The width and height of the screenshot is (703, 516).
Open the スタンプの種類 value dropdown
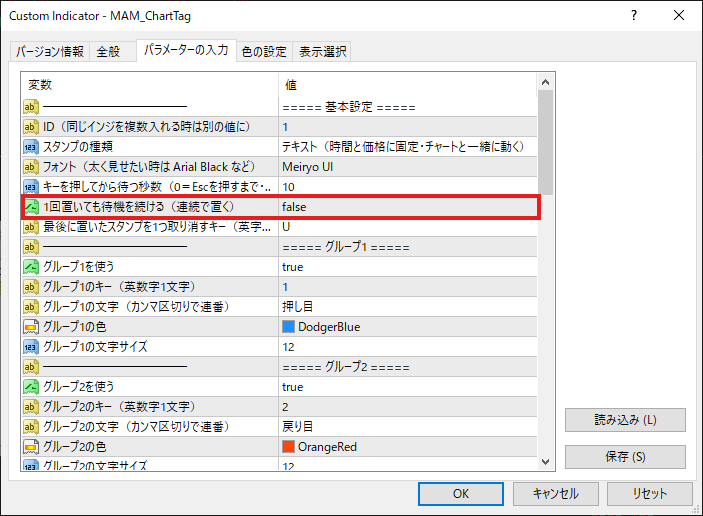tap(408, 147)
